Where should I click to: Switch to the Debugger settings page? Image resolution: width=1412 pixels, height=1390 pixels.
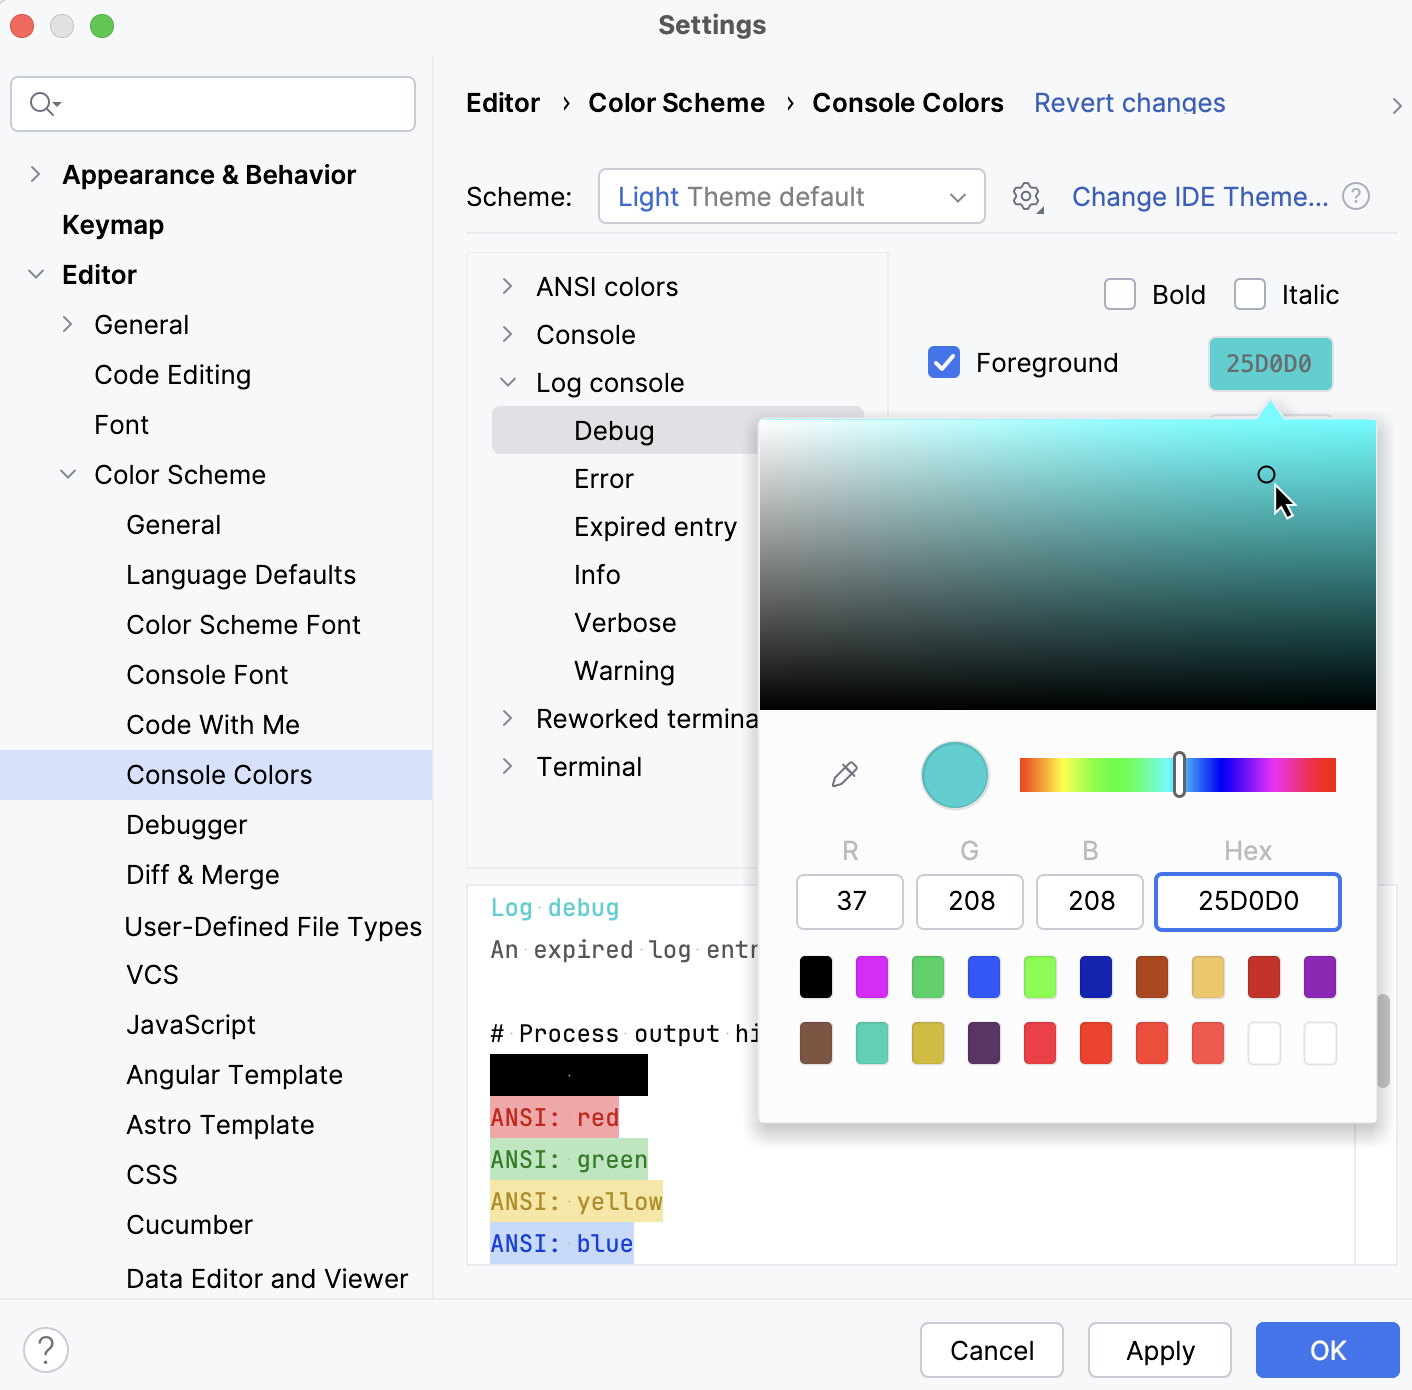pyautogui.click(x=186, y=824)
